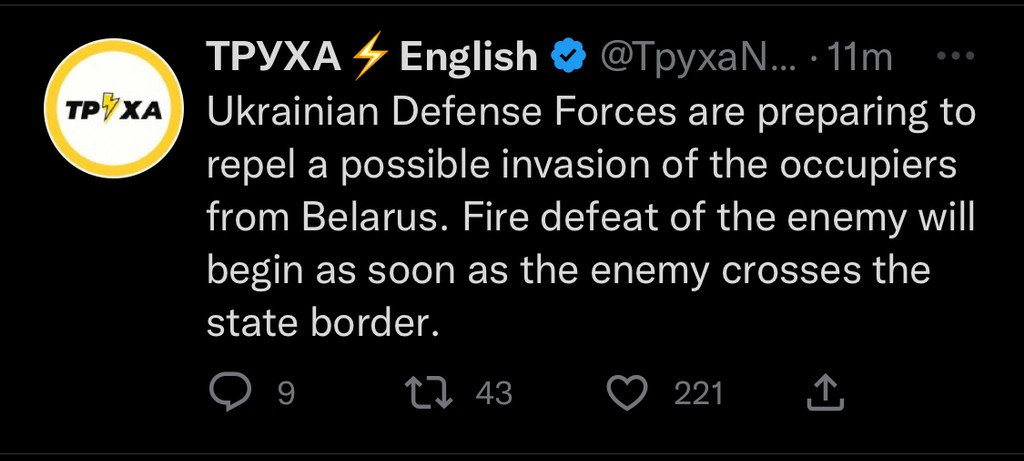The width and height of the screenshot is (1024, 461).
Task: Click the reply speech bubble icon
Action: pyautogui.click(x=231, y=393)
